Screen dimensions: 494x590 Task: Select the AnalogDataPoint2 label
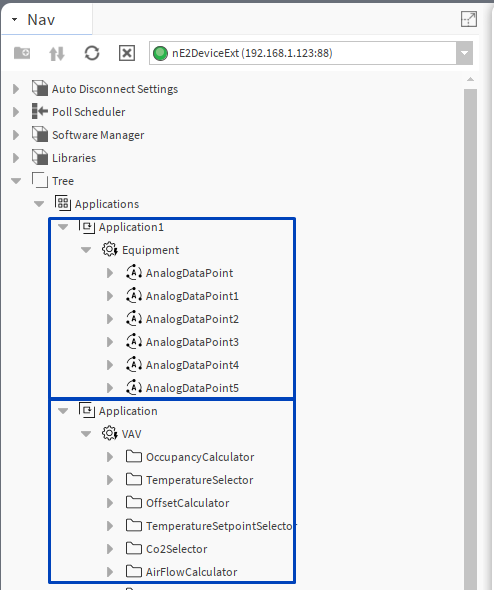[192, 319]
